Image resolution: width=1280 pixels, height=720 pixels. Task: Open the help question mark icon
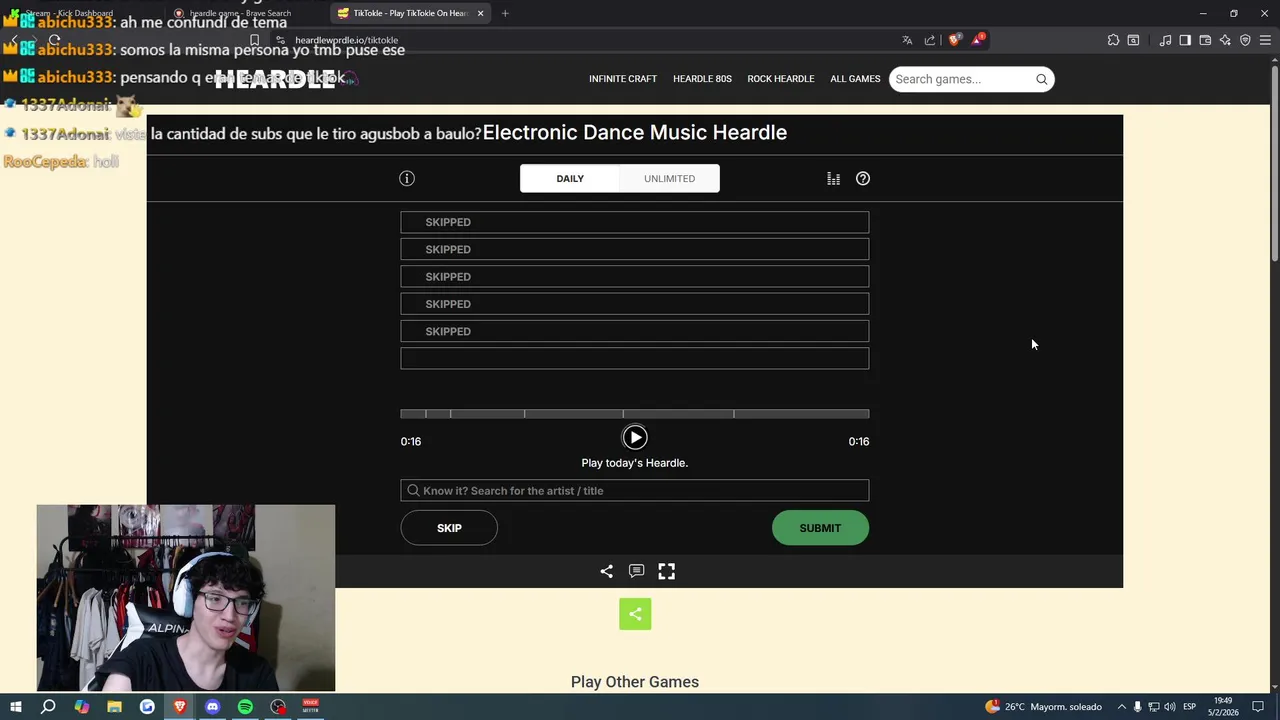(x=863, y=178)
